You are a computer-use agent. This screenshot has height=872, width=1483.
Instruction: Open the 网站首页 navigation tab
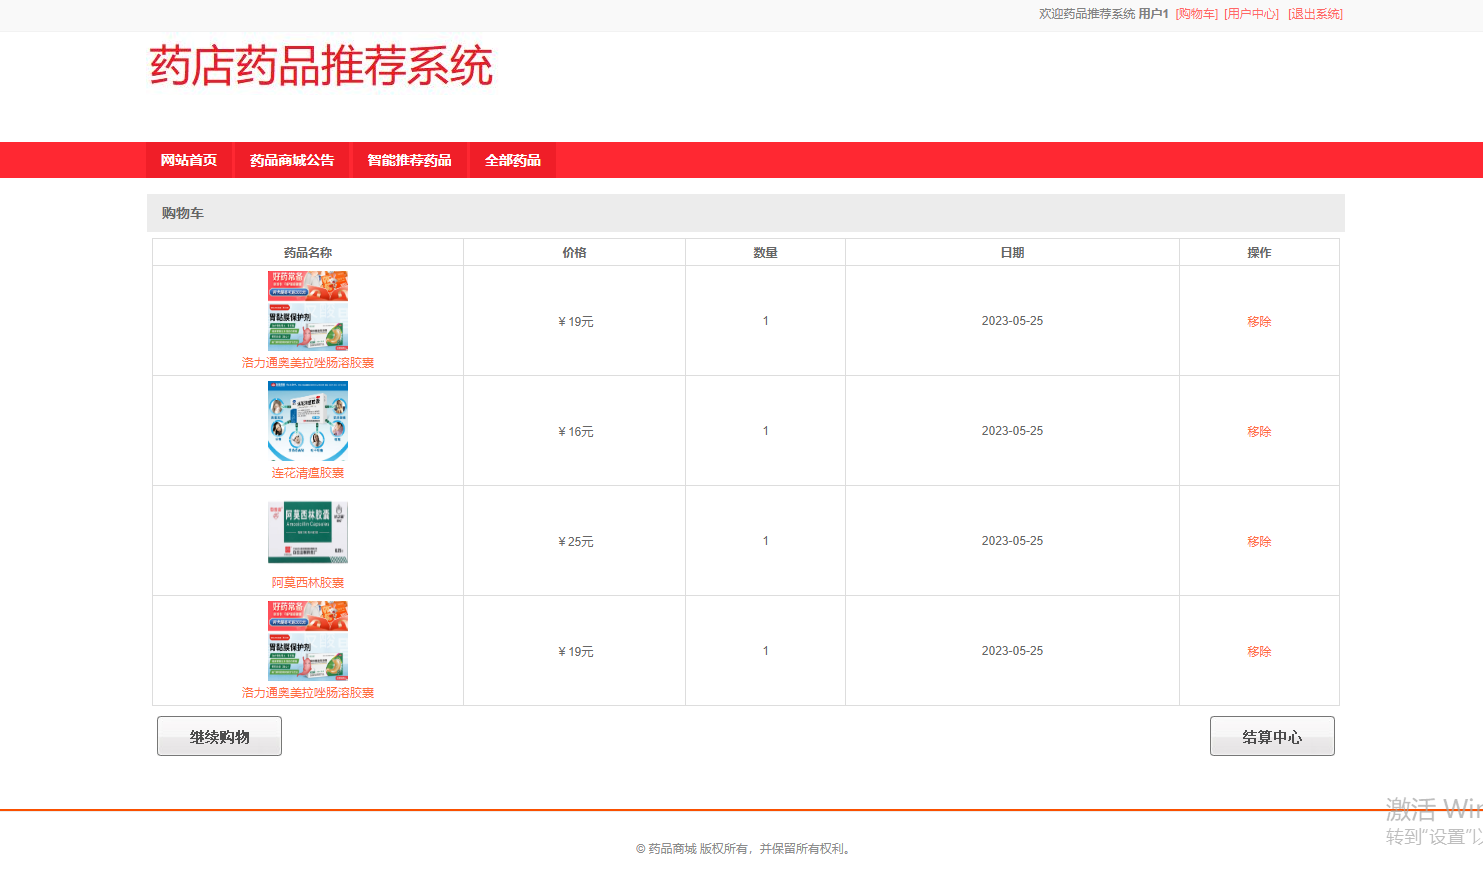pos(189,160)
